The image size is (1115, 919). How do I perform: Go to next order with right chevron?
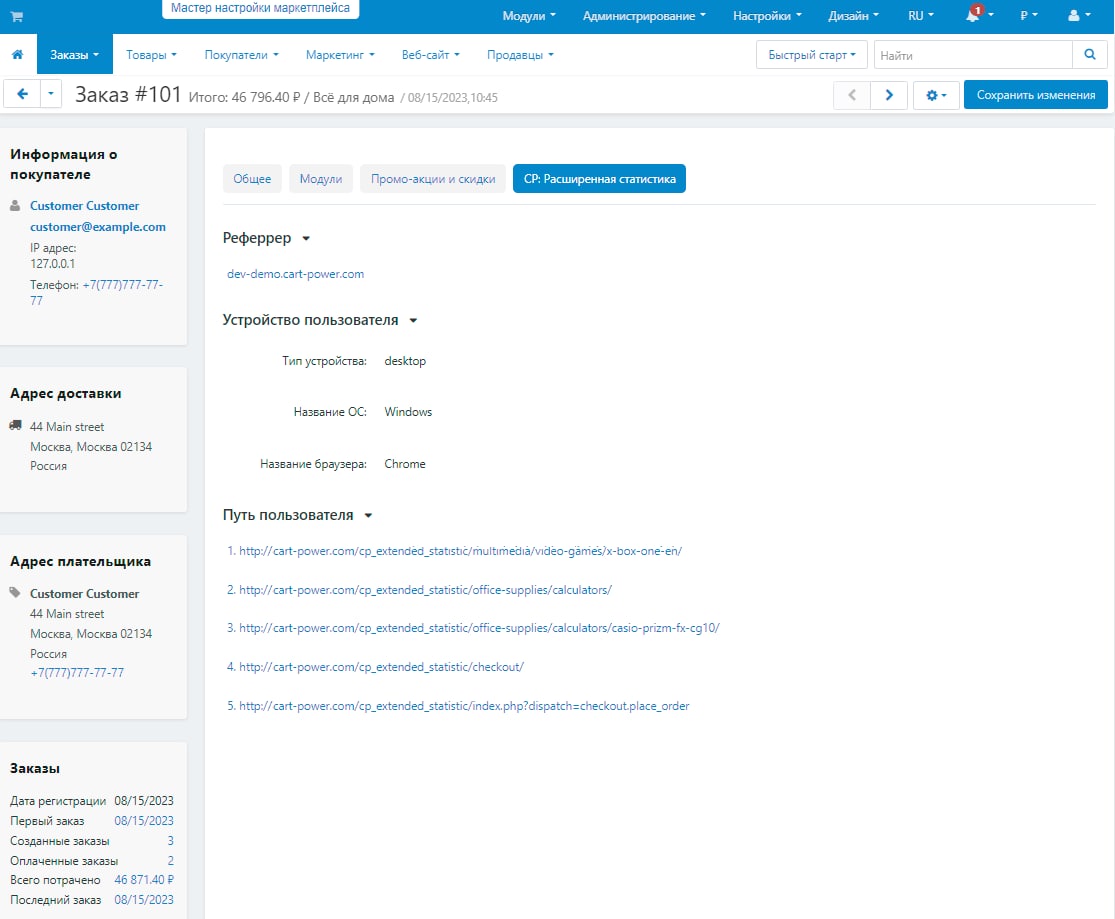click(x=889, y=95)
